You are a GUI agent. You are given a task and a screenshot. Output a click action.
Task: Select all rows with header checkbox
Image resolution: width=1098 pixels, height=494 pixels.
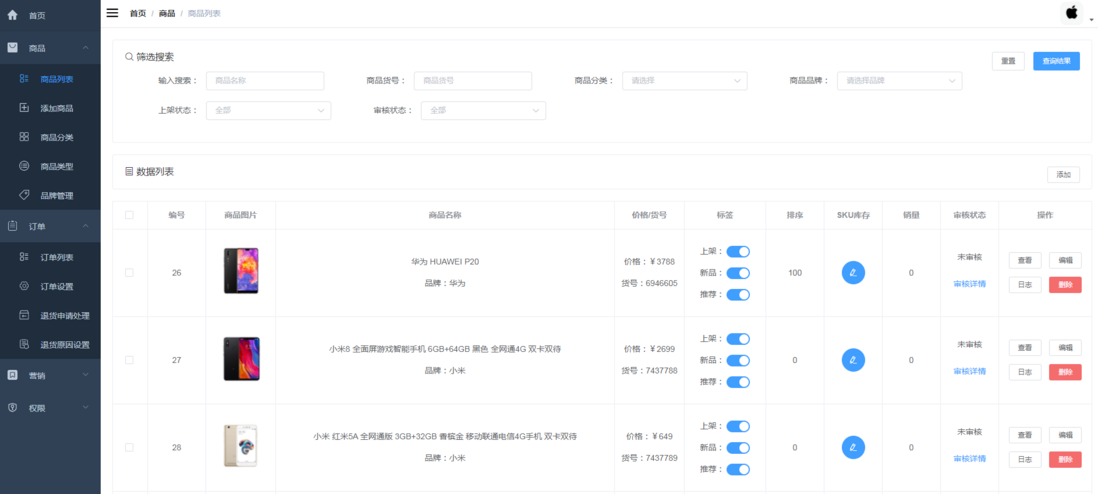(x=129, y=215)
